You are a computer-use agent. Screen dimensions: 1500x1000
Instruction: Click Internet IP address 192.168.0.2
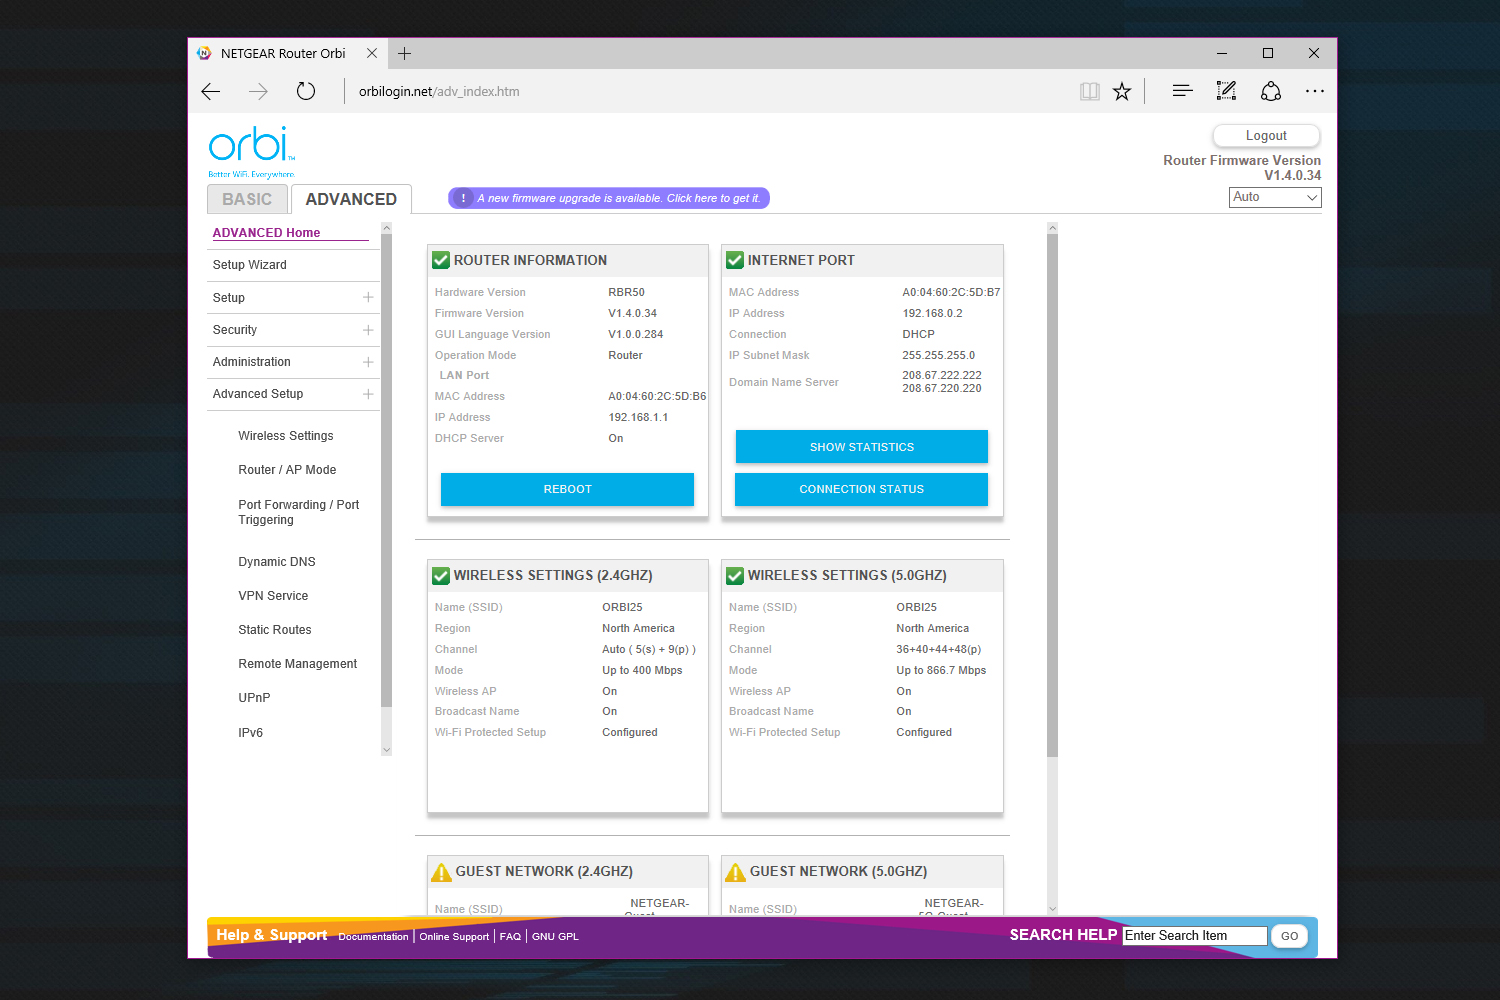point(932,314)
